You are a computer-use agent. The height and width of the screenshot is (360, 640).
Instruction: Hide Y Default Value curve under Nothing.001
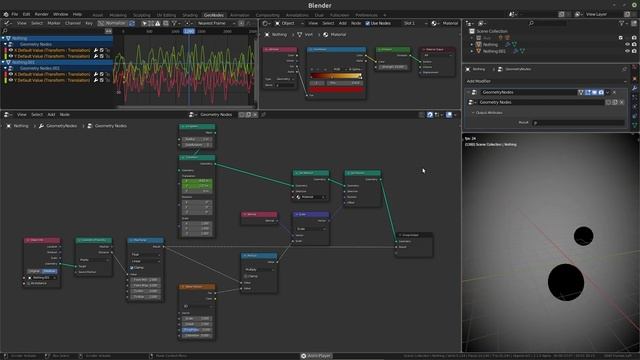tap(11, 80)
